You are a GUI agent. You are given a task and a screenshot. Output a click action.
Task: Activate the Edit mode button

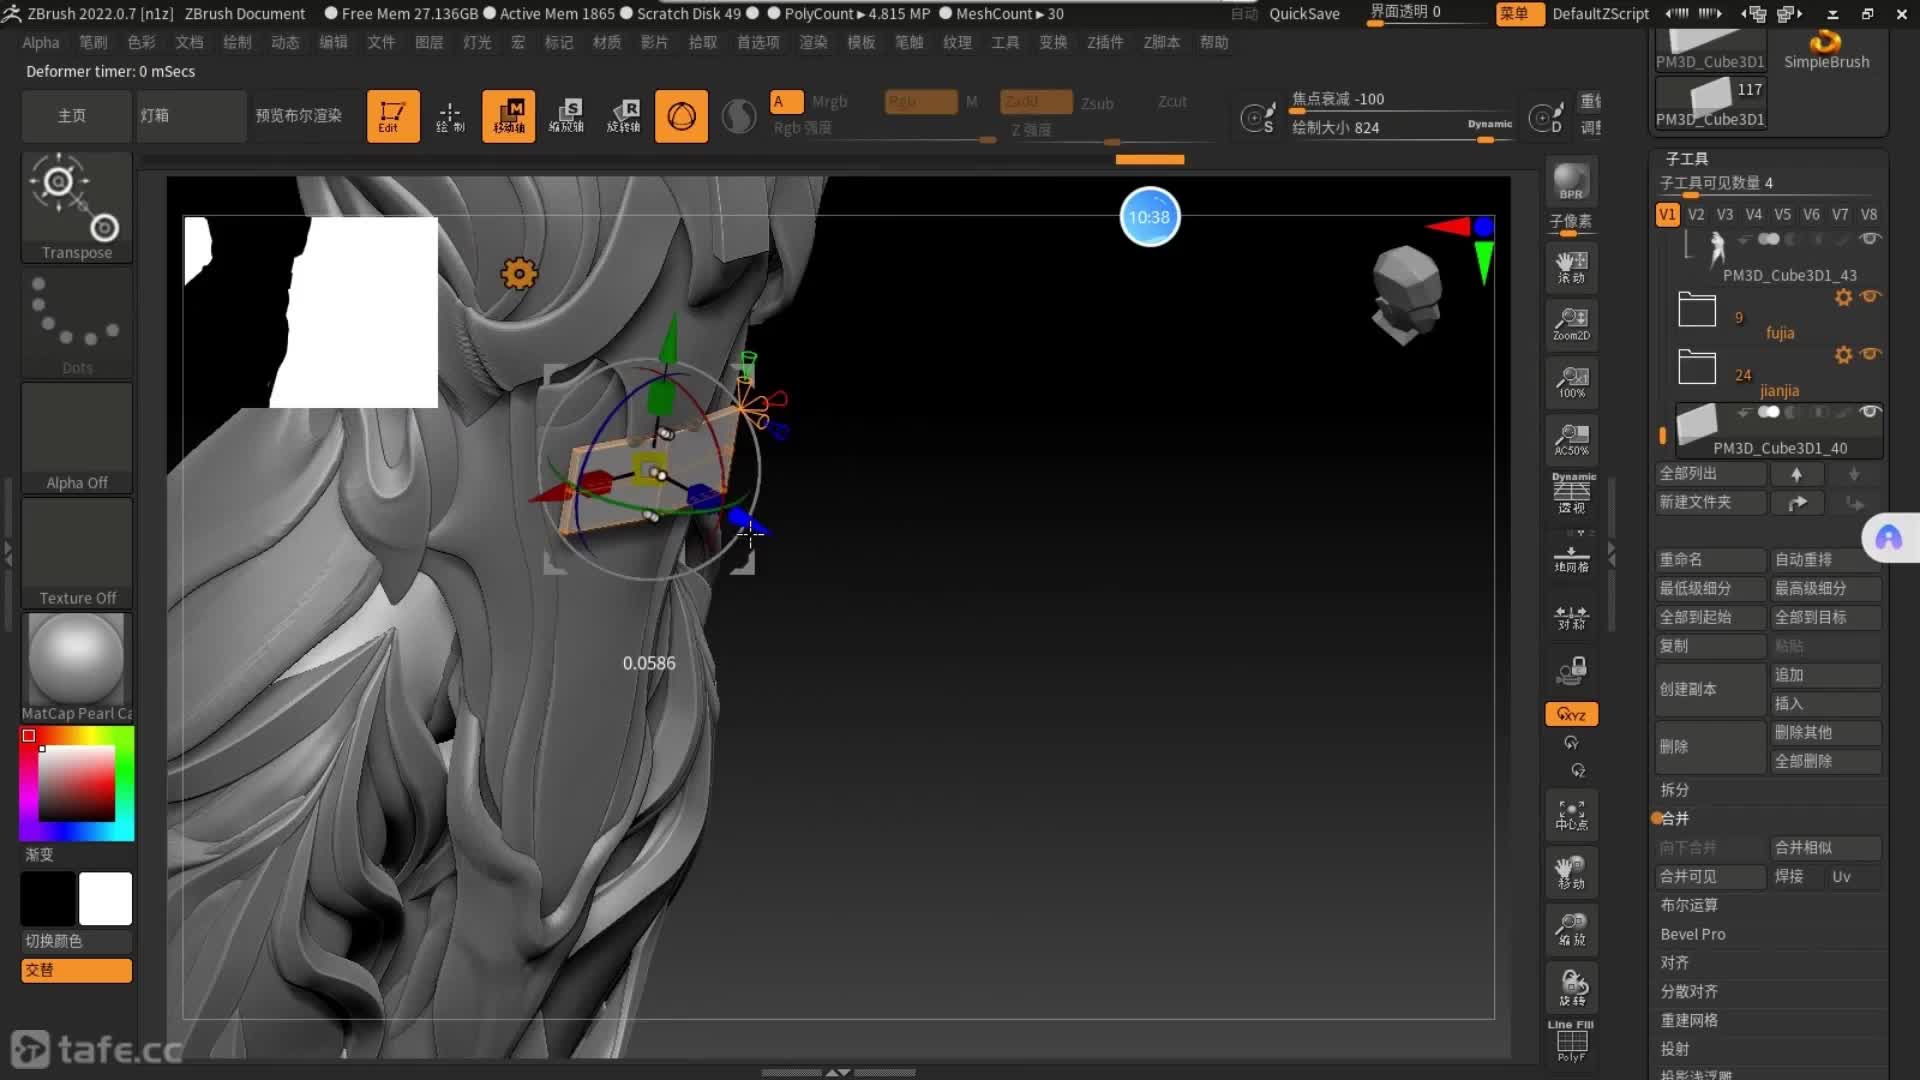coord(392,116)
